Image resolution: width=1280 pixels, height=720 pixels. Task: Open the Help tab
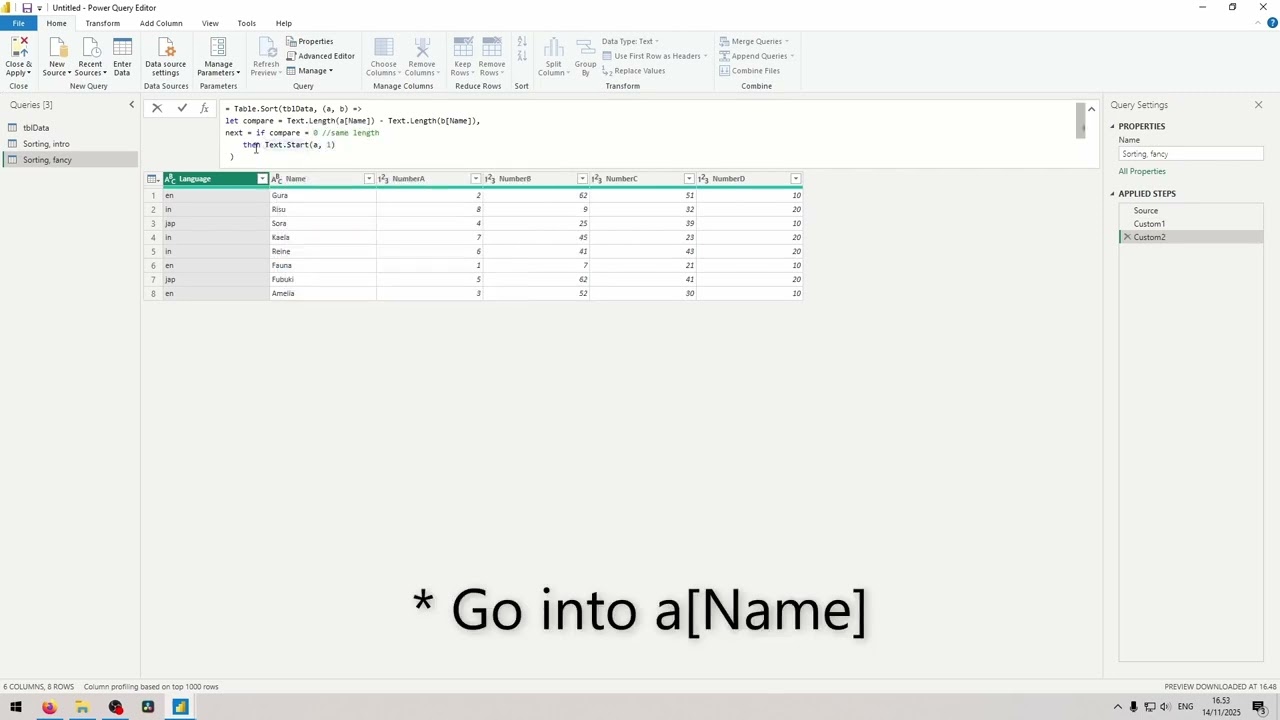coord(284,23)
